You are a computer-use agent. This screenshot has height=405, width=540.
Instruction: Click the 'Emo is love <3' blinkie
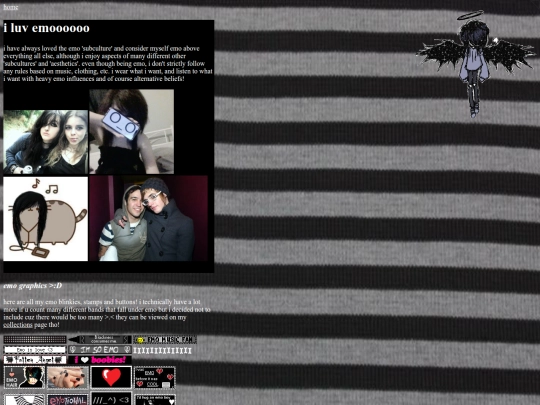[x=35, y=350]
